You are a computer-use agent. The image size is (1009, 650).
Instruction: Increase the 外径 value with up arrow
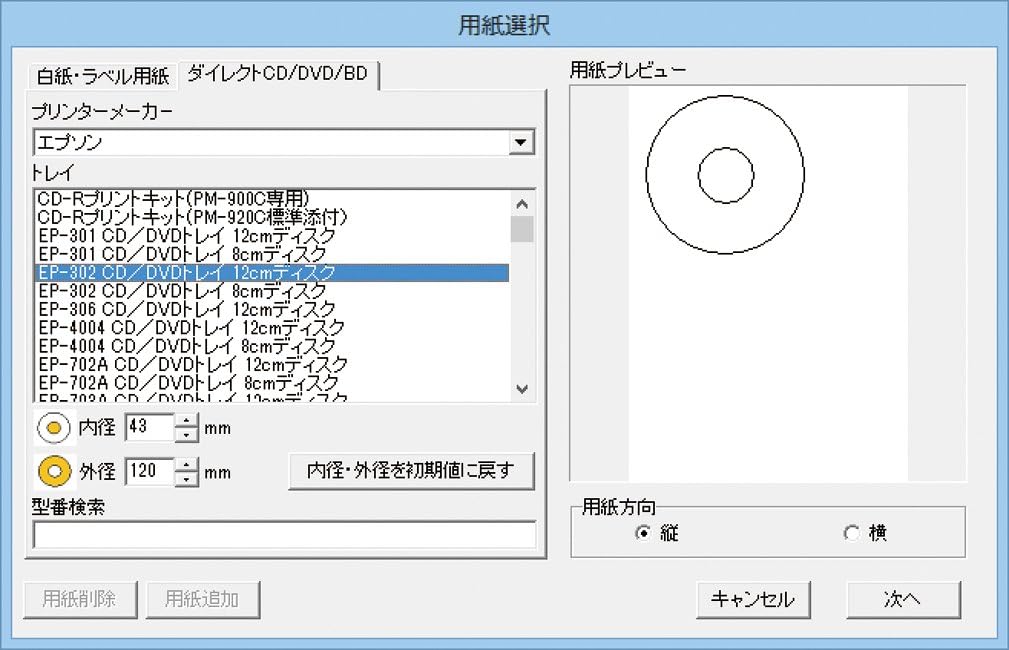coord(187,463)
